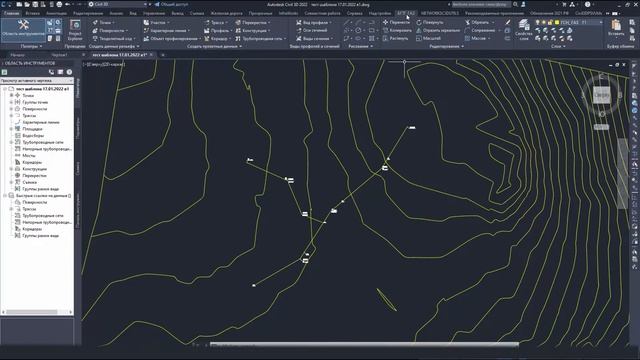Open Объект профилирования grading dropdown
This screenshot has height=360, width=640.
point(172,38)
